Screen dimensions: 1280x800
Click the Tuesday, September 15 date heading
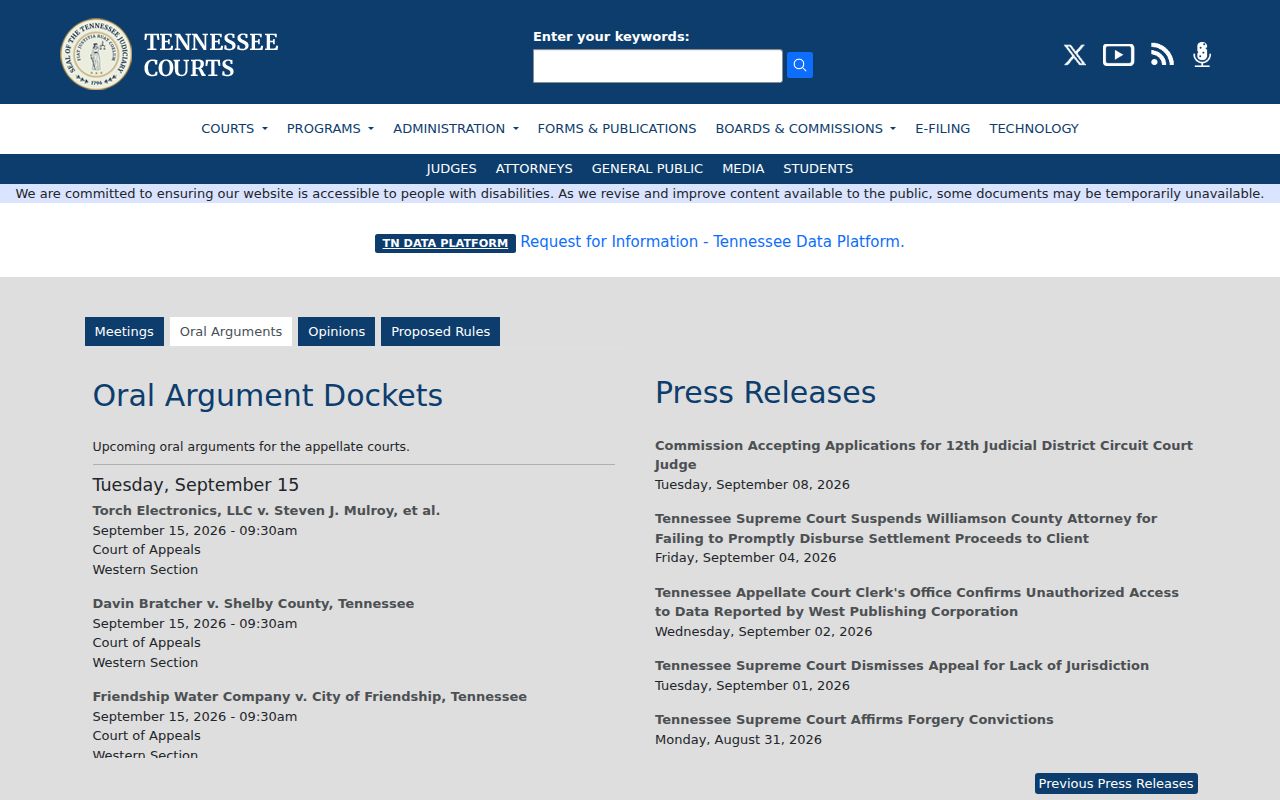point(196,485)
